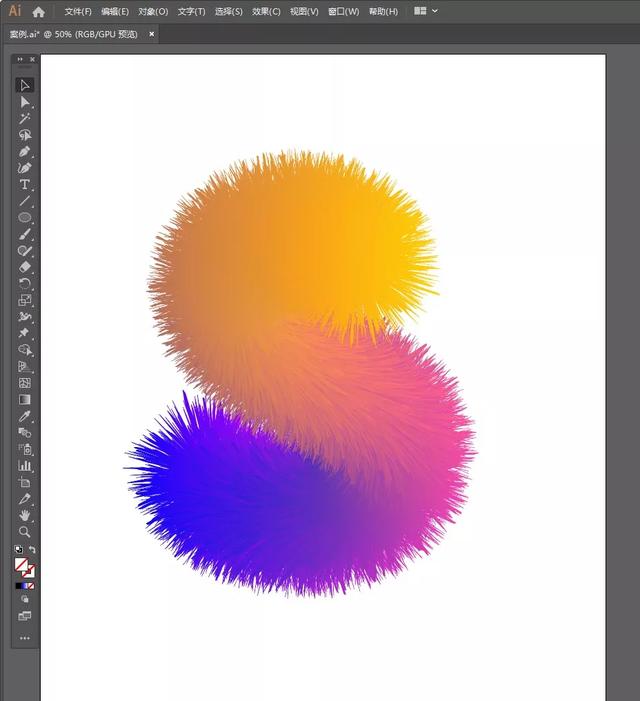Select the Hand tool

pyautogui.click(x=25, y=515)
